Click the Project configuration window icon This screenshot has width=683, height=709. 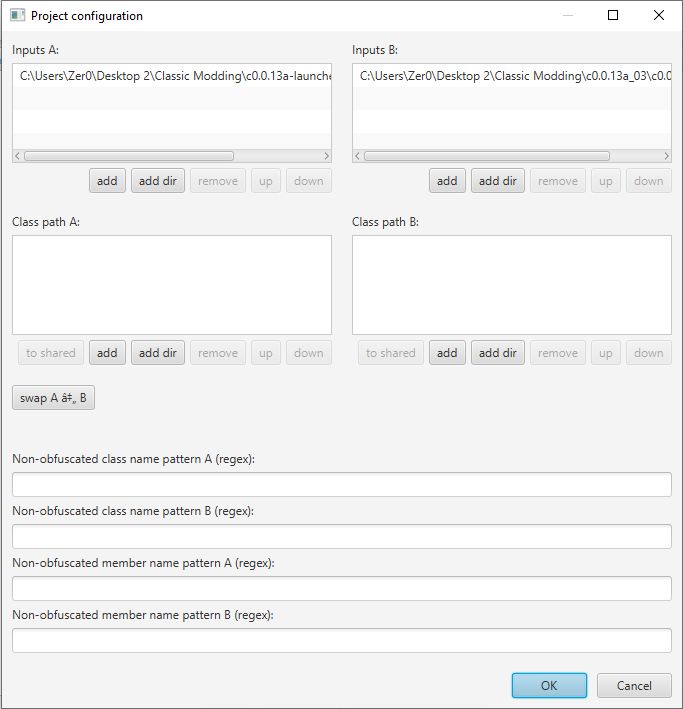[x=17, y=16]
